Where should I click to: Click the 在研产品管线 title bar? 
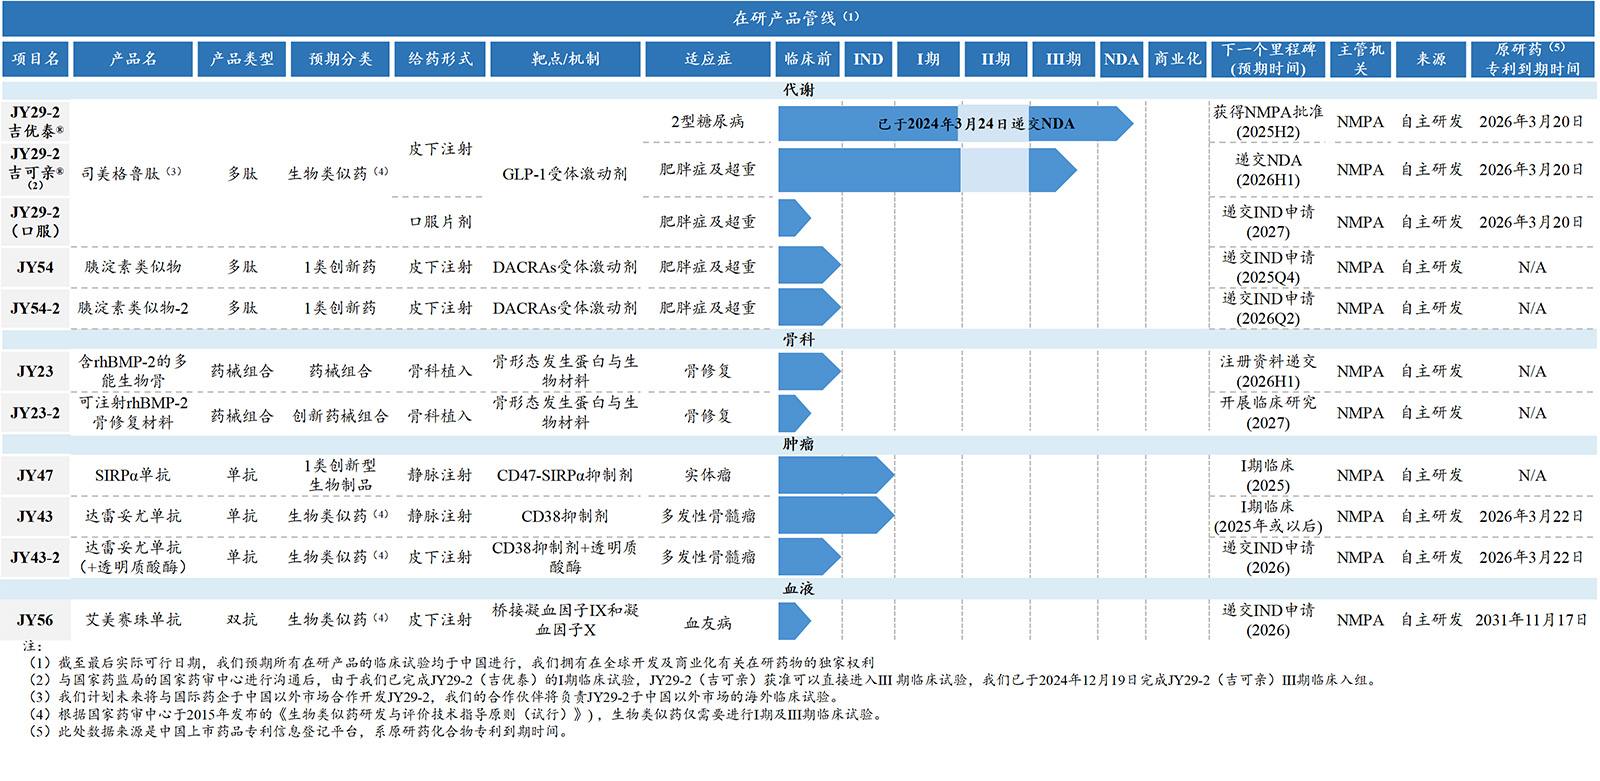pyautogui.click(x=798, y=18)
